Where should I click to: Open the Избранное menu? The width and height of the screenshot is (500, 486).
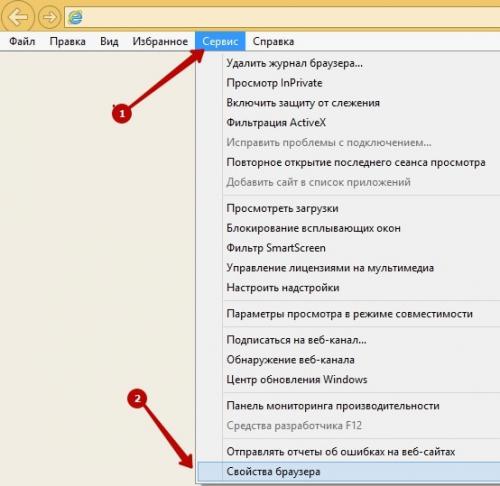coord(160,41)
